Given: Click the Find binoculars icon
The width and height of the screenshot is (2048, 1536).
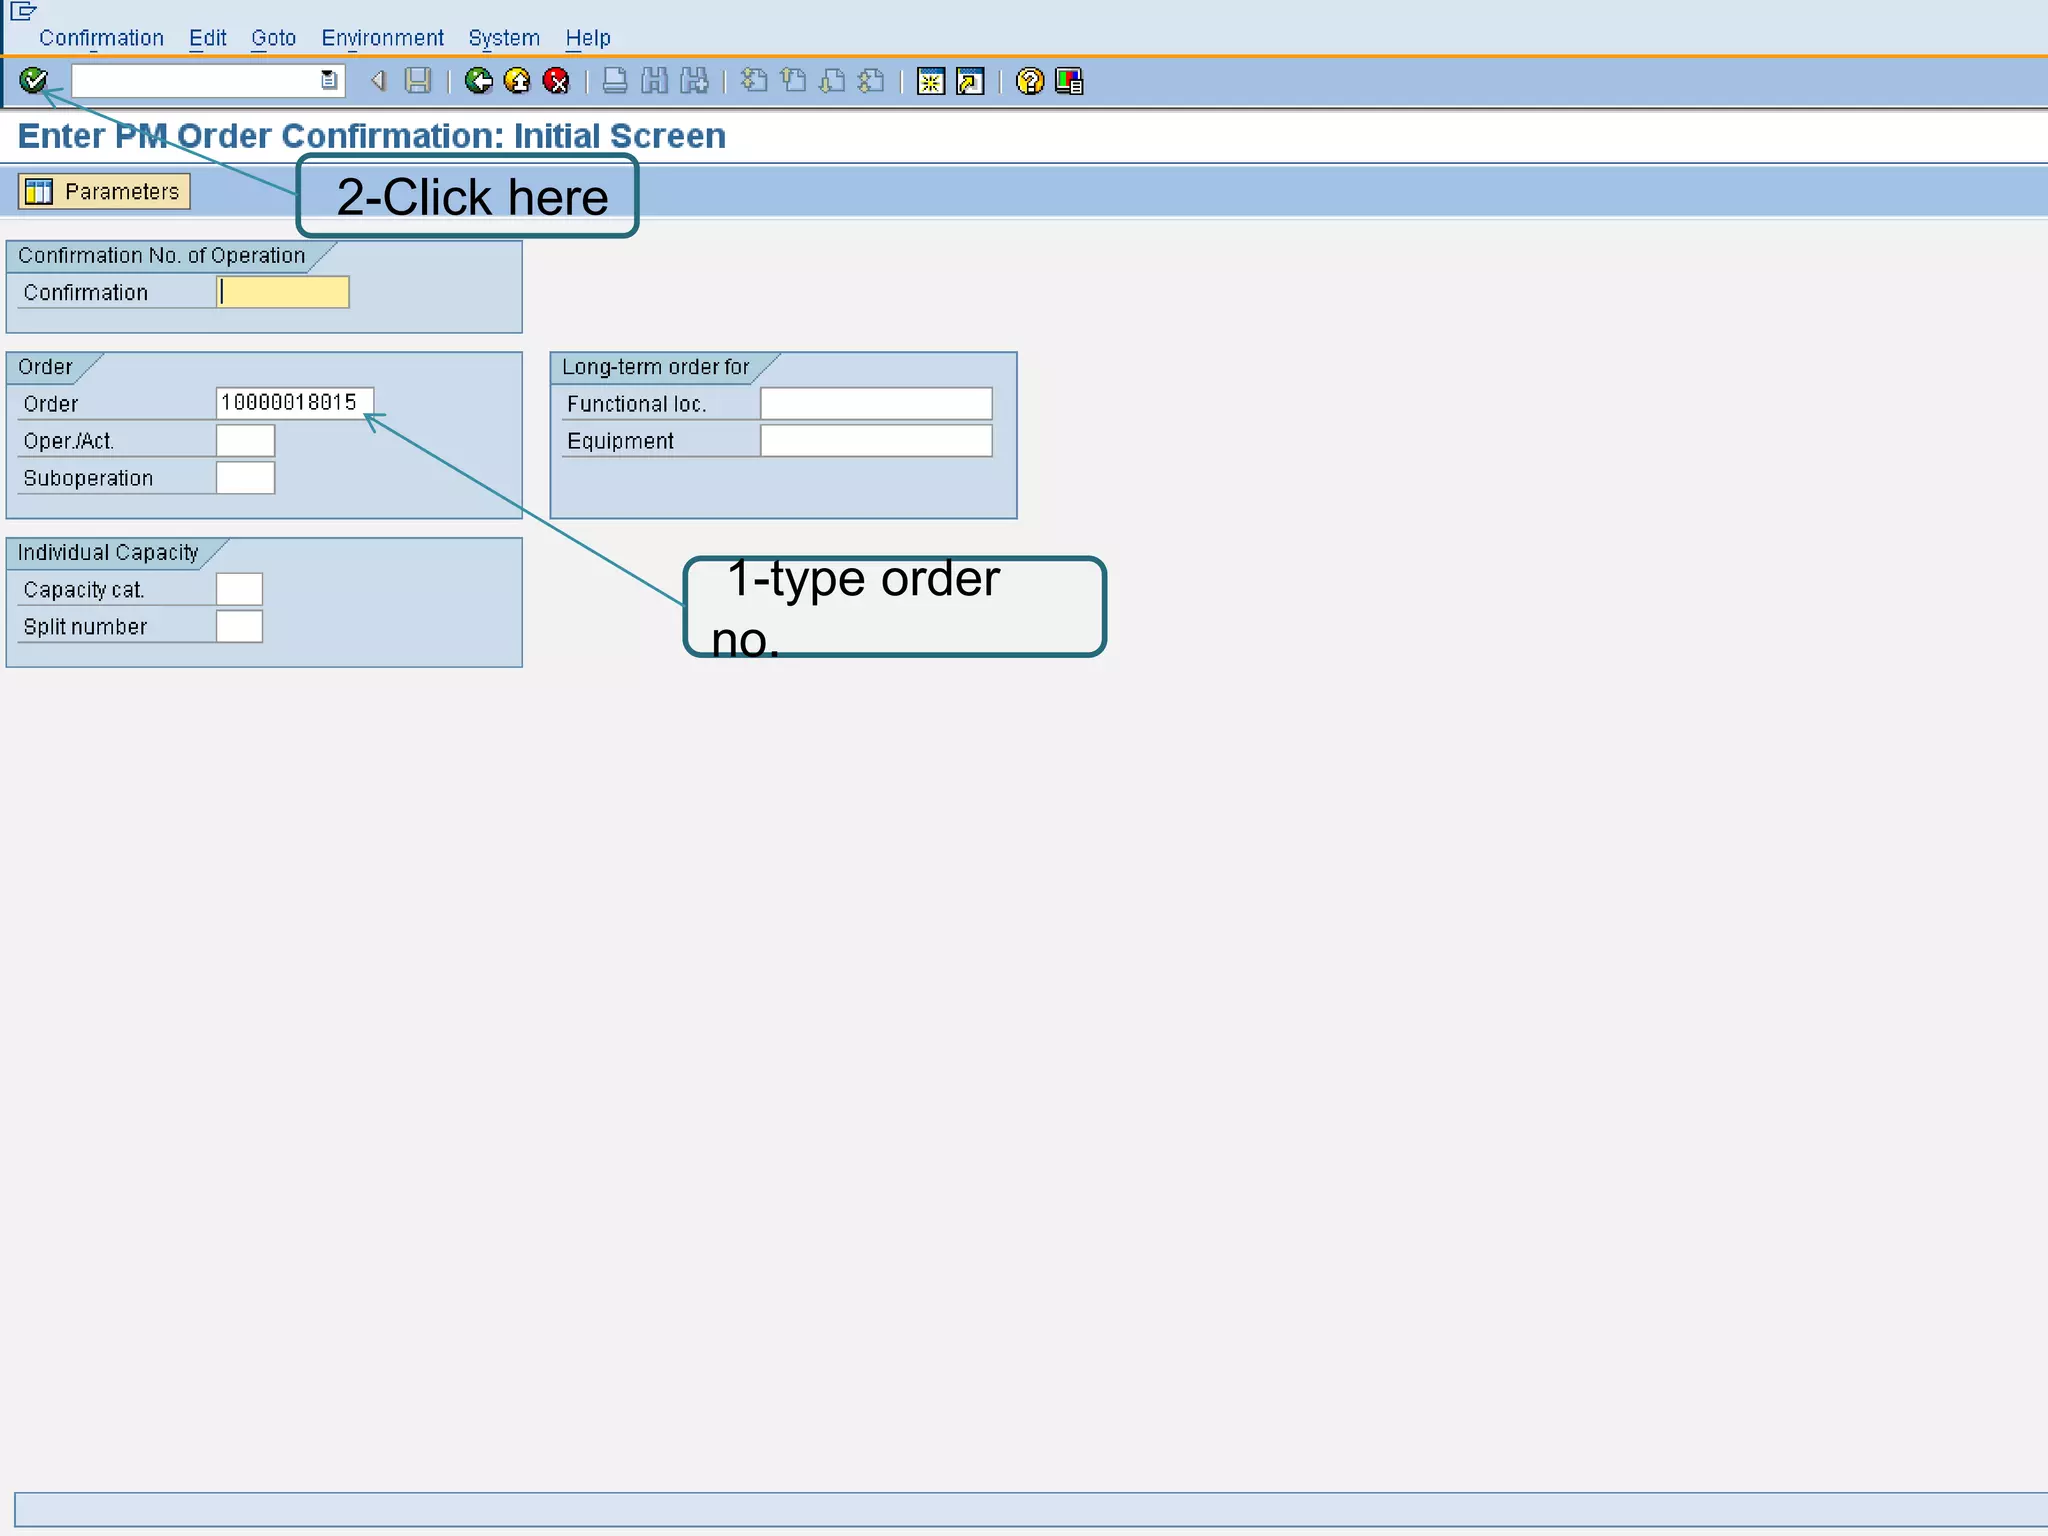Looking at the screenshot, I should pyautogui.click(x=654, y=81).
